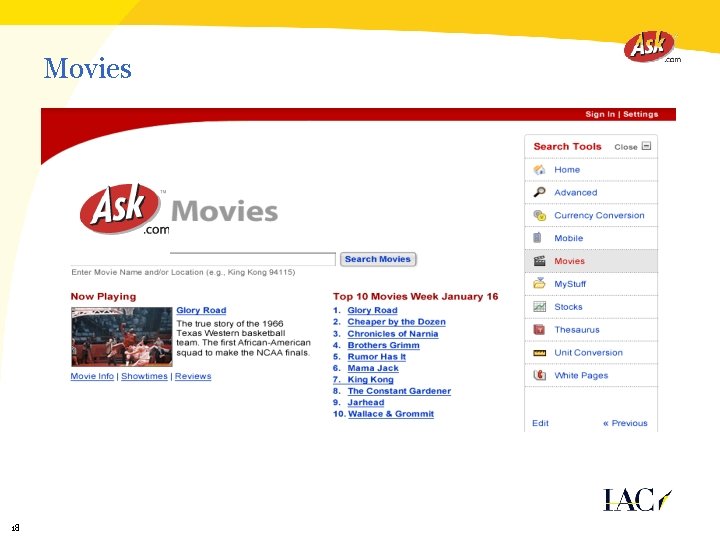Open Mama Jack link
This screenshot has width=720, height=540.
373,368
